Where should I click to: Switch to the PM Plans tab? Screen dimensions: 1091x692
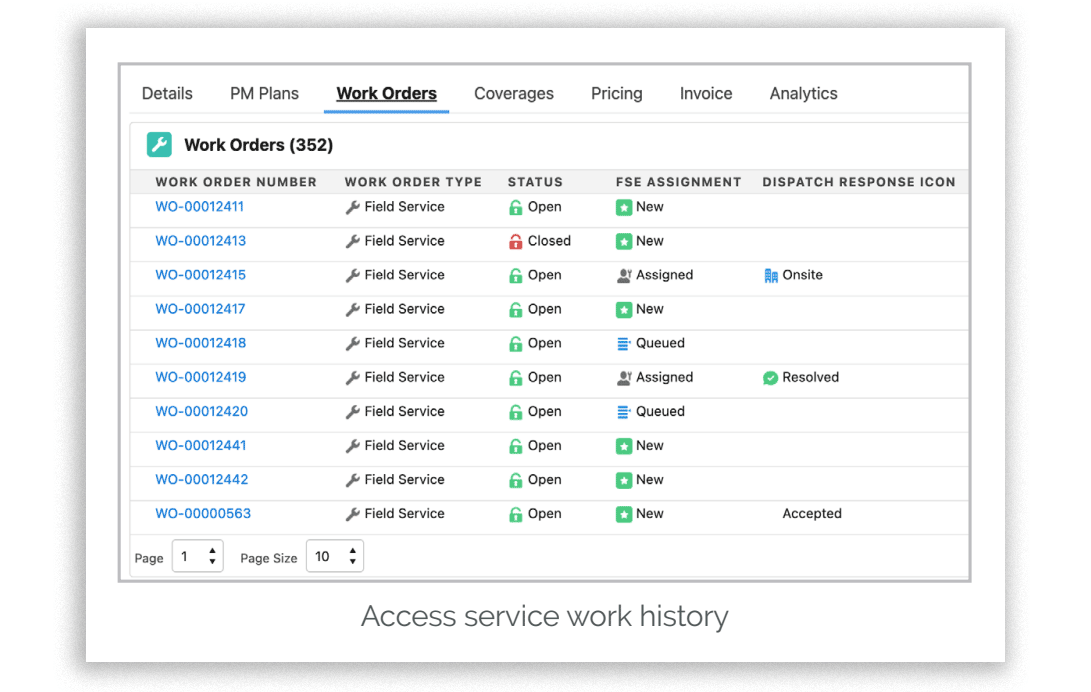[x=264, y=93]
